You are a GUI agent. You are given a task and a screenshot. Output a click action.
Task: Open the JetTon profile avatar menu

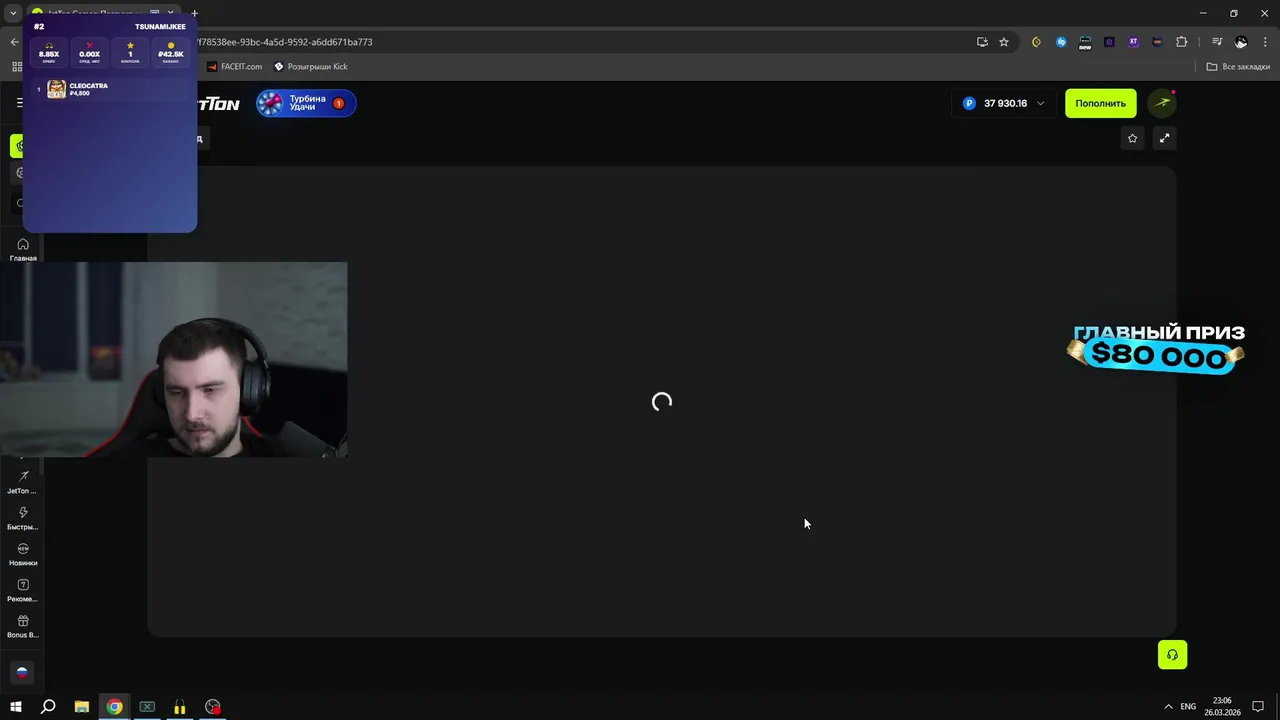tap(1161, 103)
